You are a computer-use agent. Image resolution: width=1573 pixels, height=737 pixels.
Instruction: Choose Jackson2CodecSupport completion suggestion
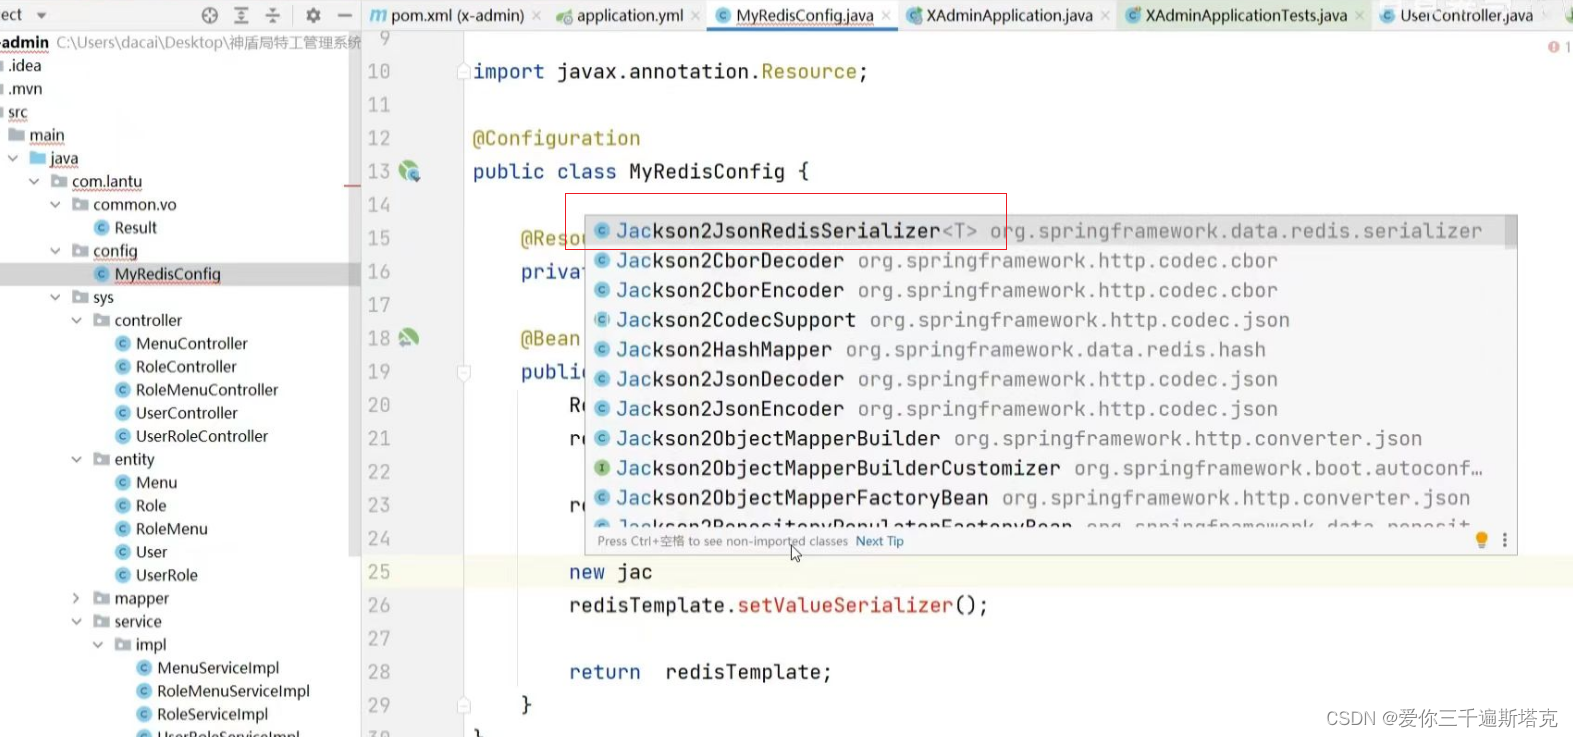click(1045, 320)
